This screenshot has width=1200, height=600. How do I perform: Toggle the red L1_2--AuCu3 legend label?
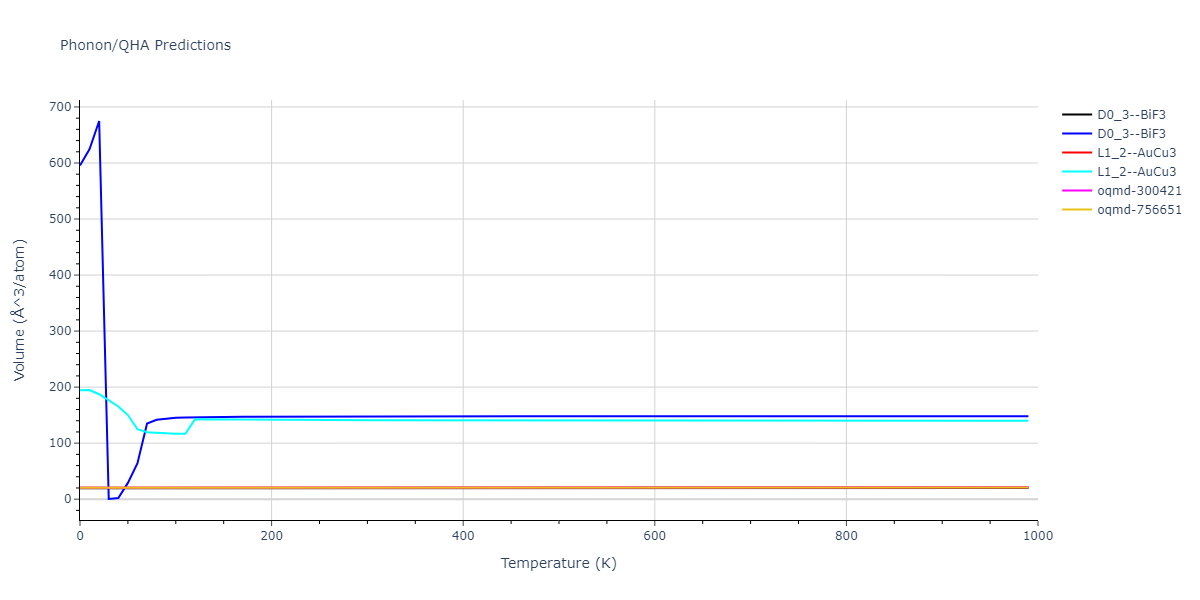(x=1136, y=153)
